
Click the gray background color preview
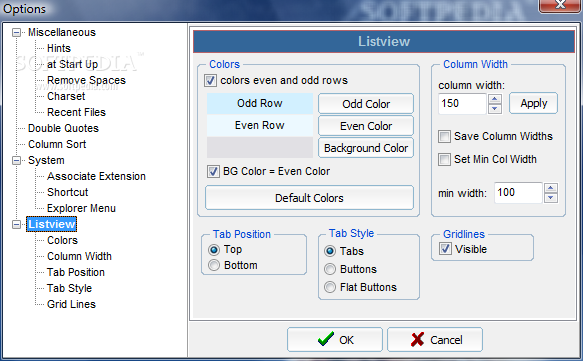[260, 148]
